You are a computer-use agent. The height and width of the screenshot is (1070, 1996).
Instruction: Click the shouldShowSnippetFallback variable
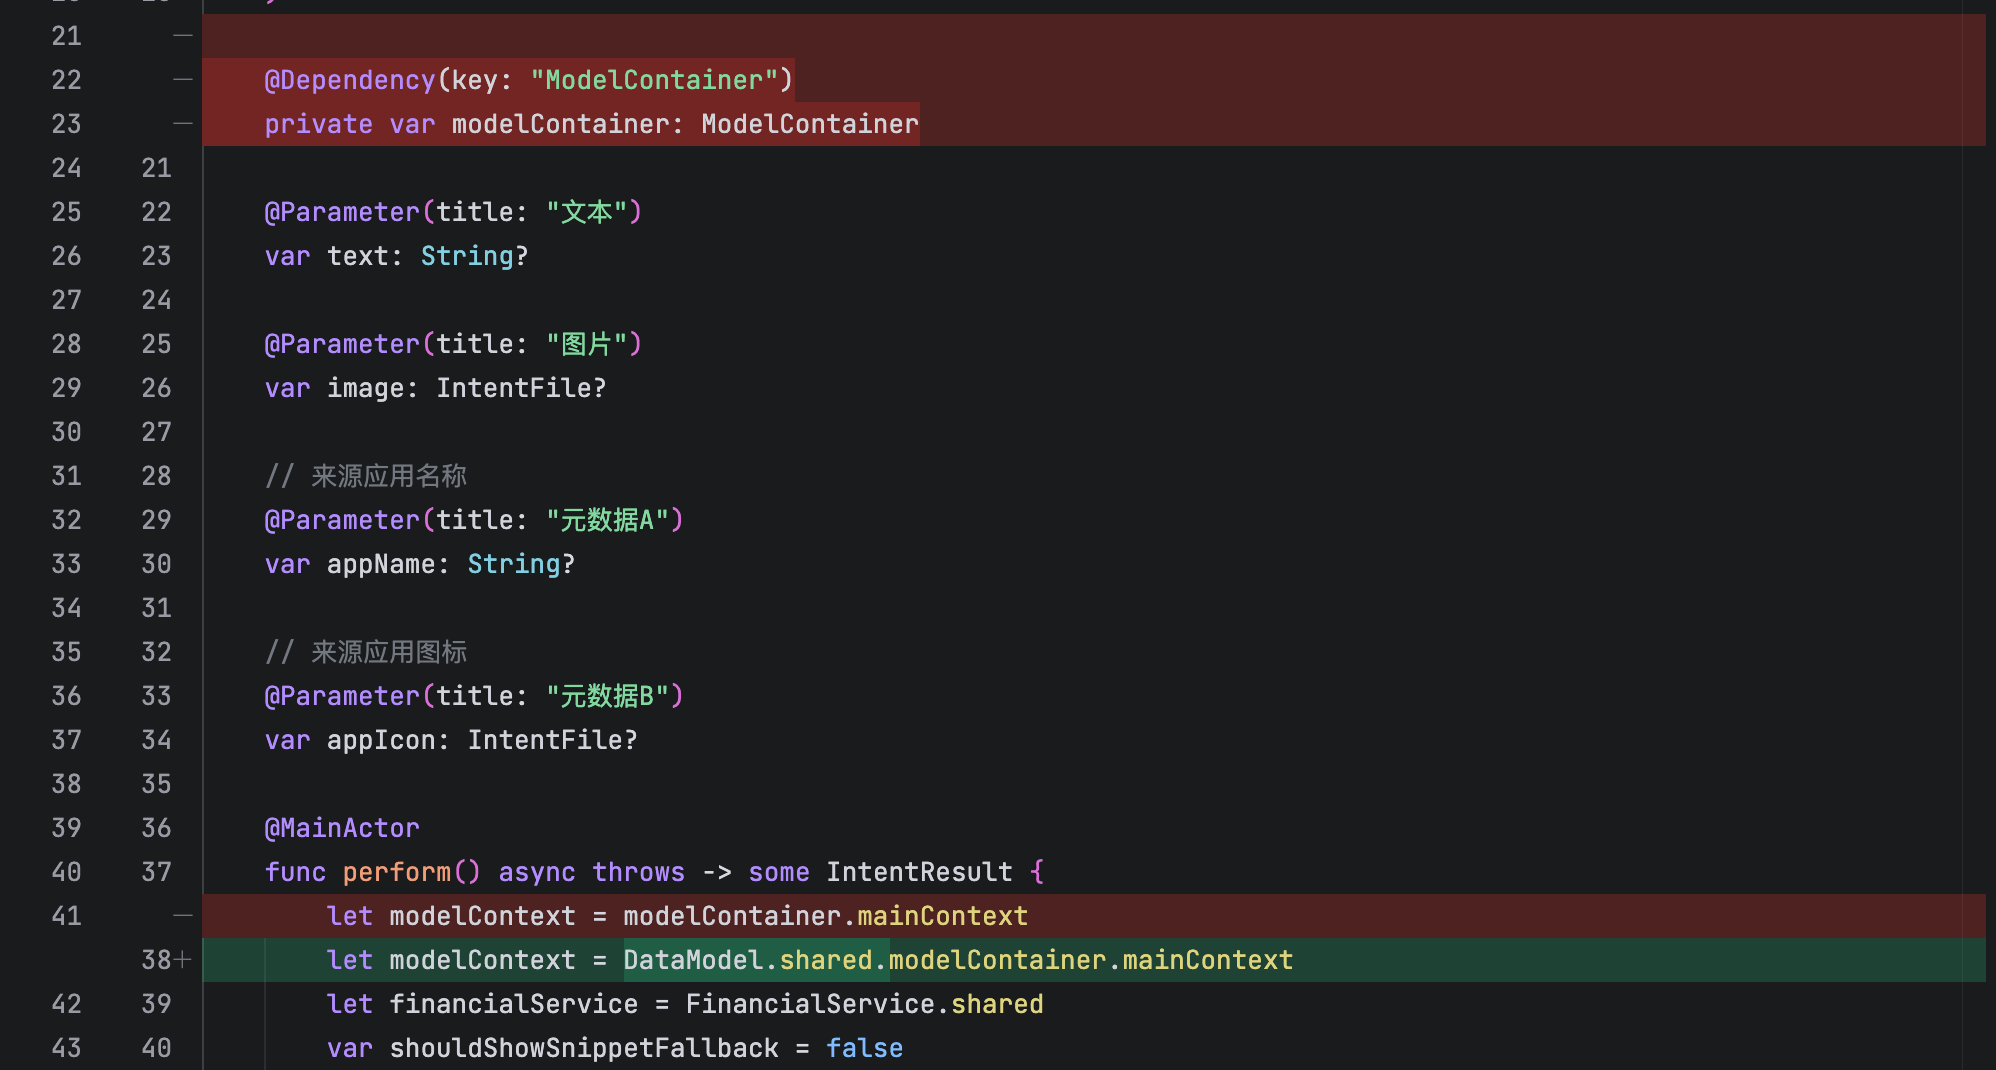point(583,1048)
